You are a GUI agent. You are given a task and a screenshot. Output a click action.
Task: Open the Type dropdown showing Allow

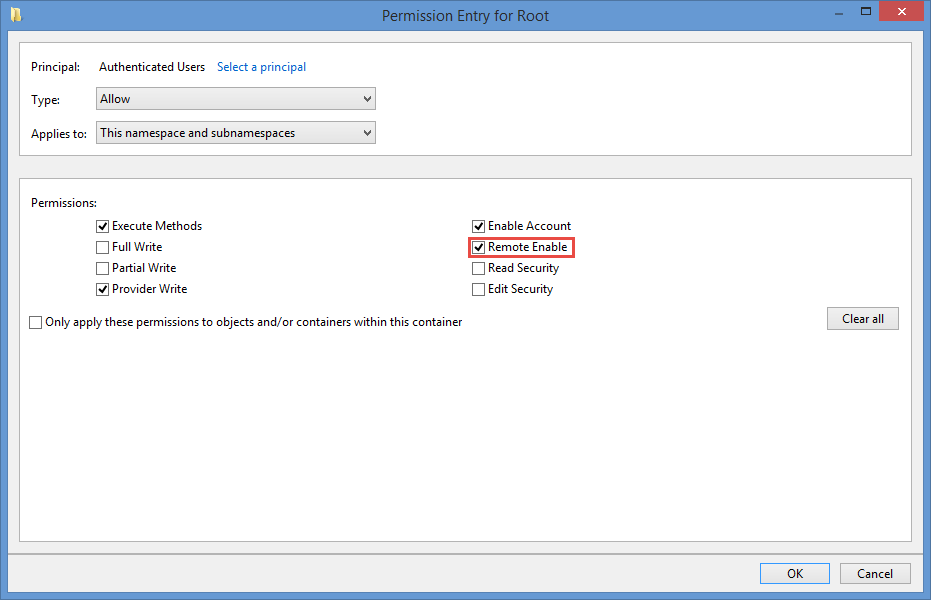point(236,99)
